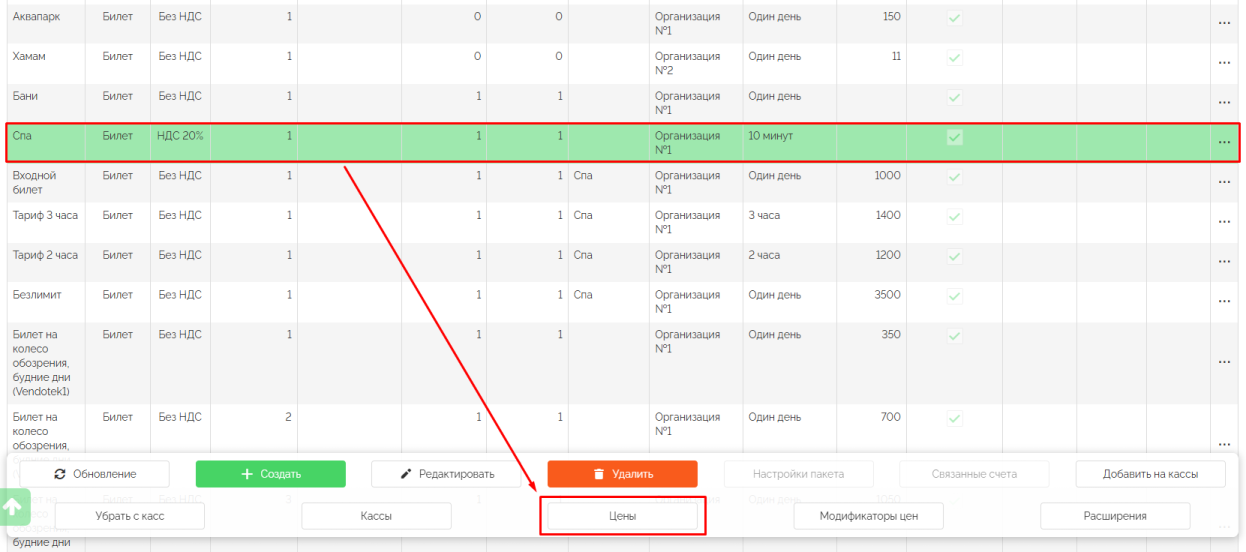Click Редактировать button with pencil icon

pyautogui.click(x=446, y=474)
